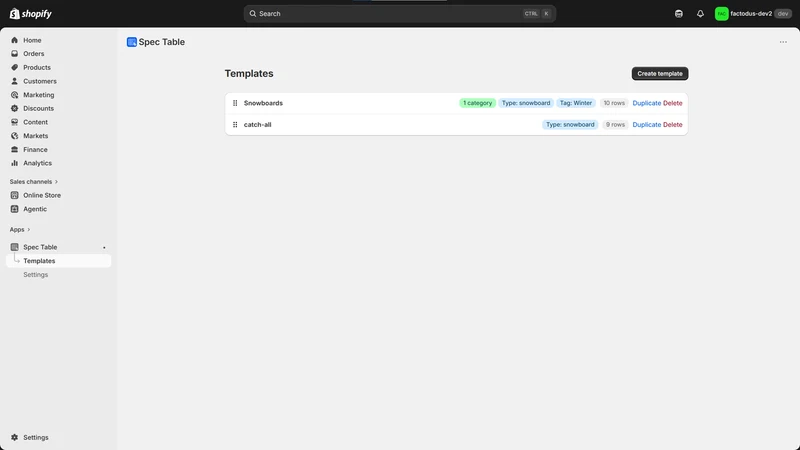
Task: Delete the Snowboards template
Action: click(x=672, y=103)
